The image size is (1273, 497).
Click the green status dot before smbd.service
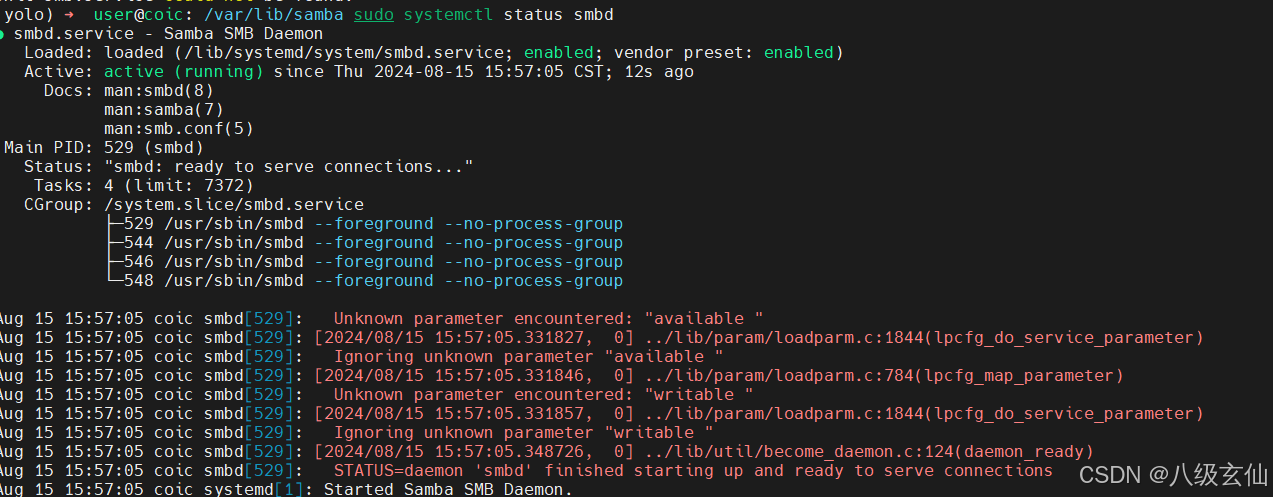tap(2, 34)
